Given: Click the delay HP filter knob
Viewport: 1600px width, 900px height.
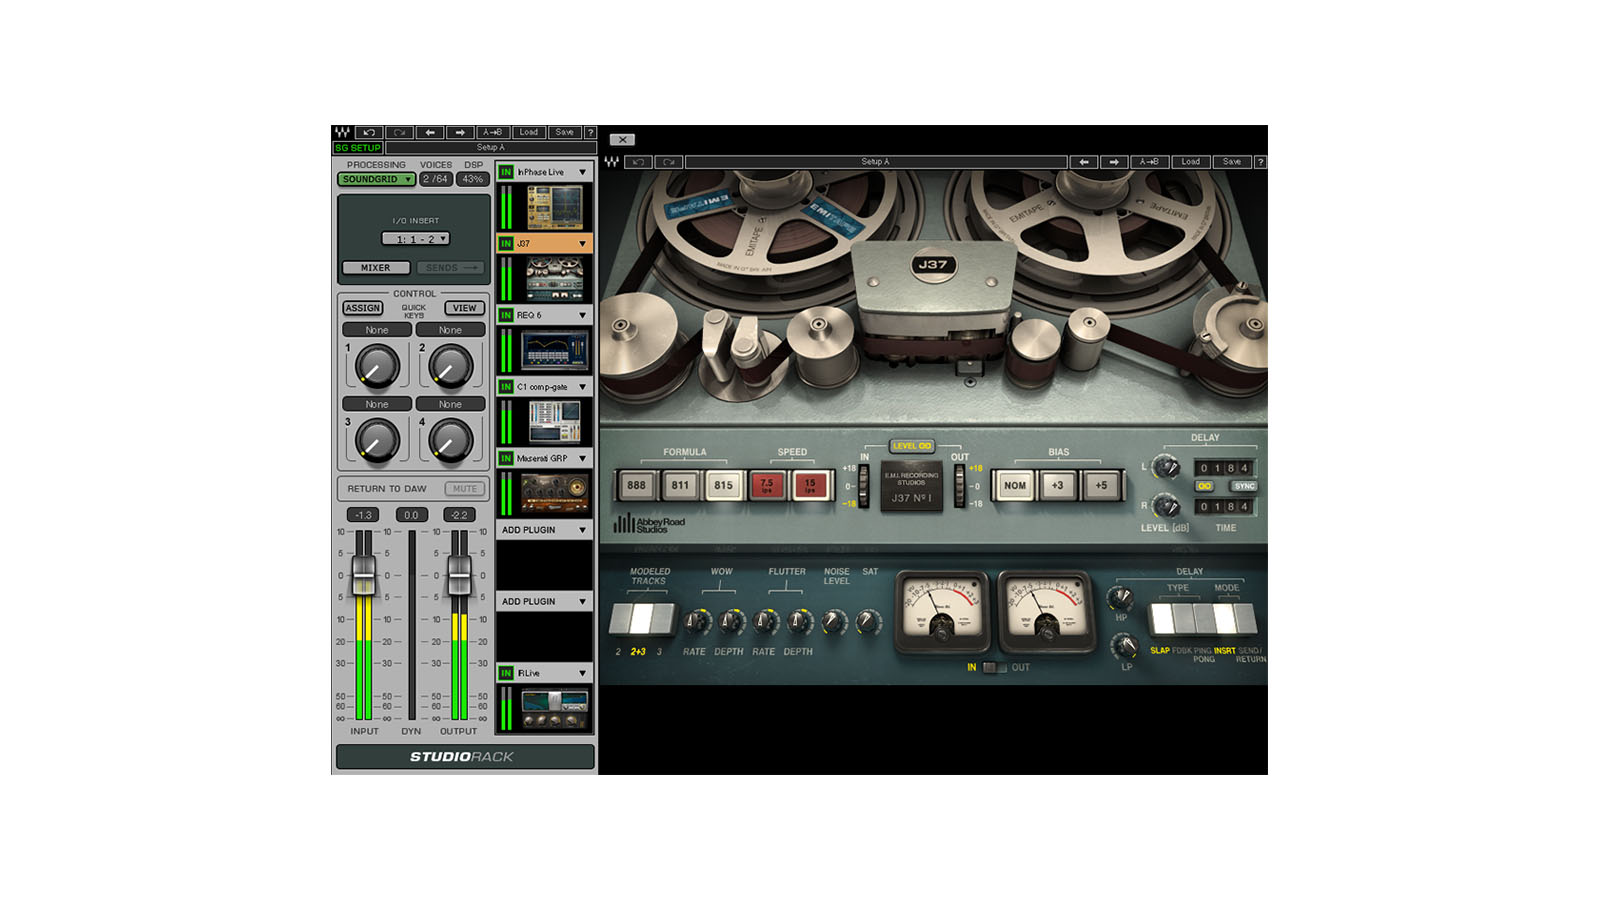Looking at the screenshot, I should tap(1121, 598).
